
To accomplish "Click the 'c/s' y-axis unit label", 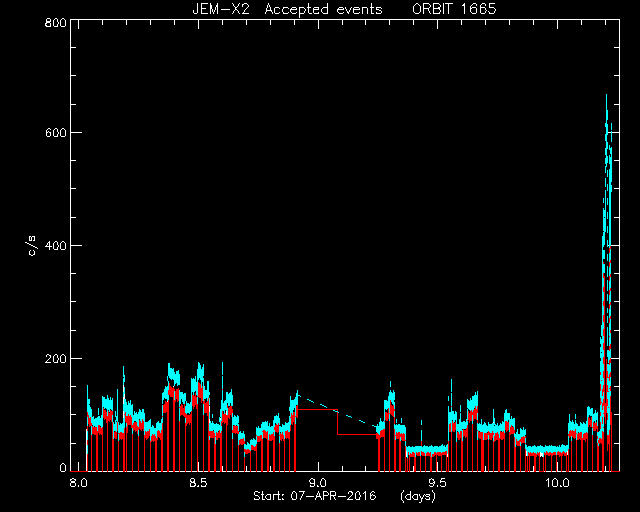I will 32,246.
